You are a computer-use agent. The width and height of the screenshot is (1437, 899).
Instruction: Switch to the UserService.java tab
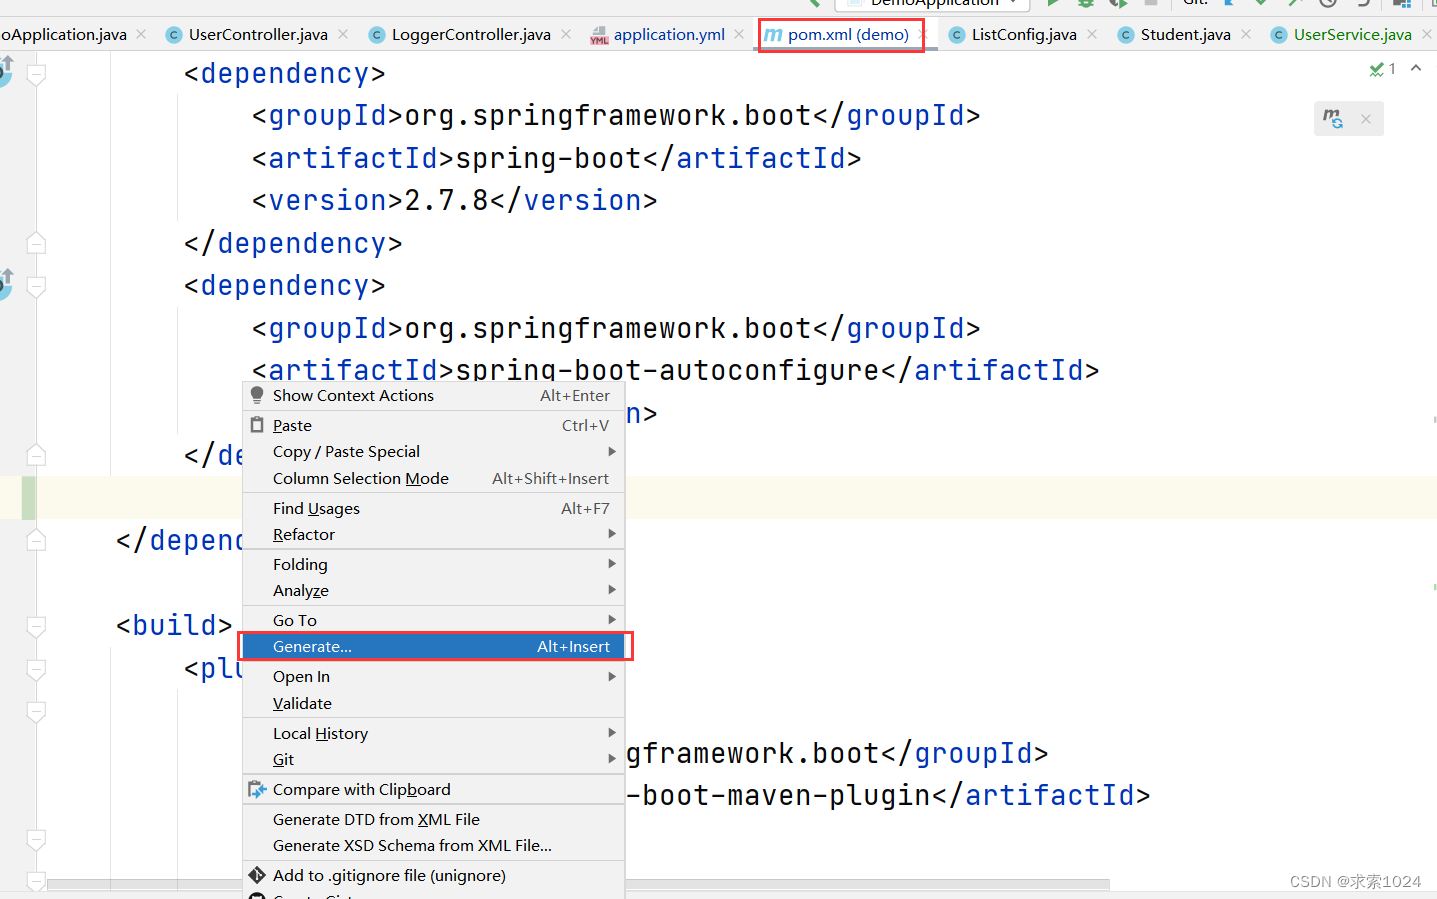coord(1352,35)
